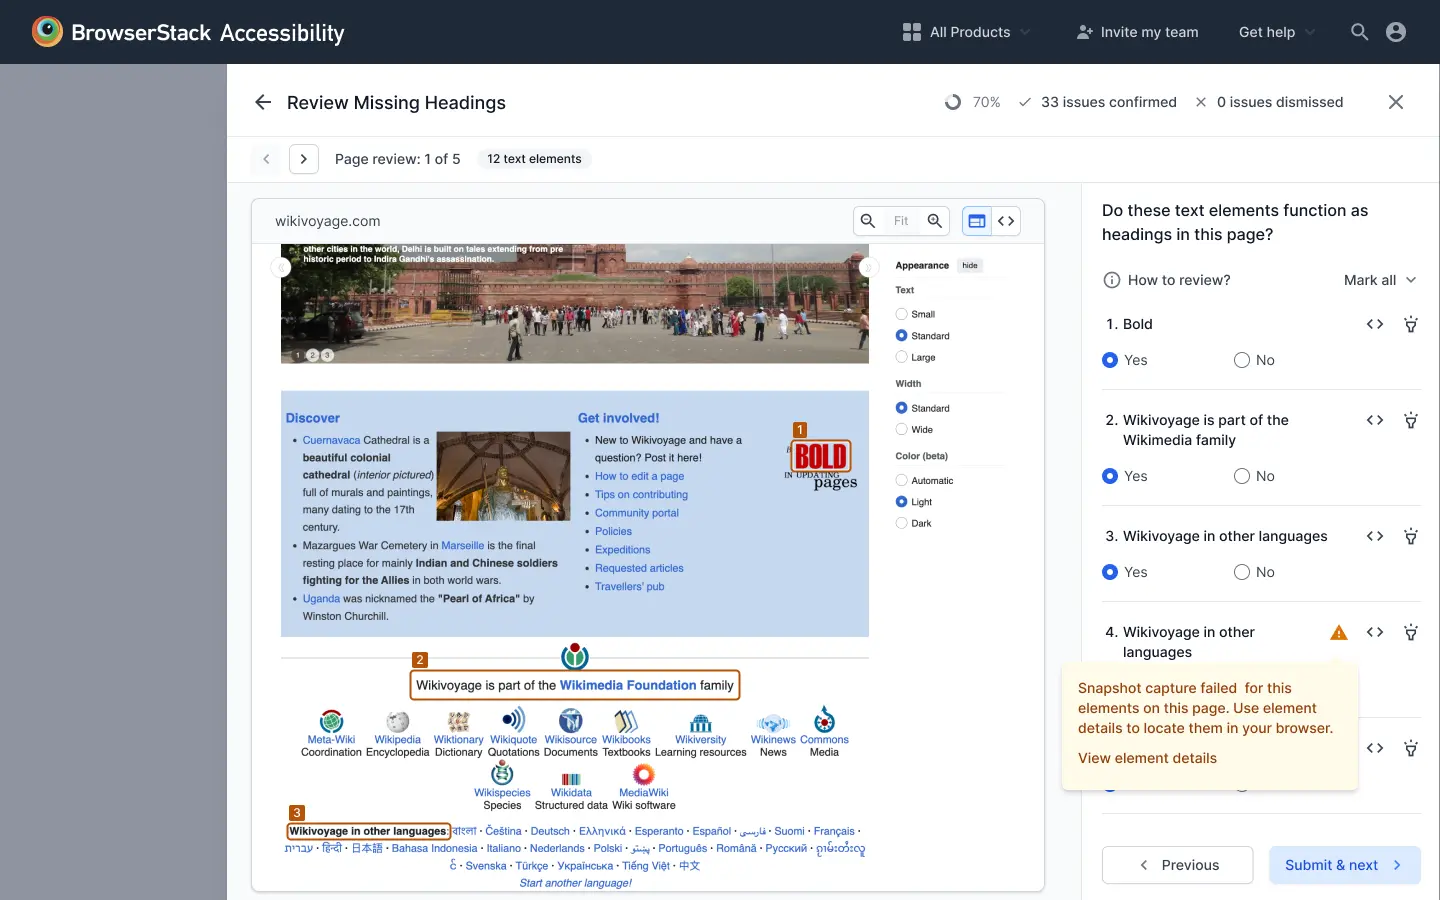Click the Submit & next button
Image resolution: width=1440 pixels, height=900 pixels.
pyautogui.click(x=1344, y=865)
